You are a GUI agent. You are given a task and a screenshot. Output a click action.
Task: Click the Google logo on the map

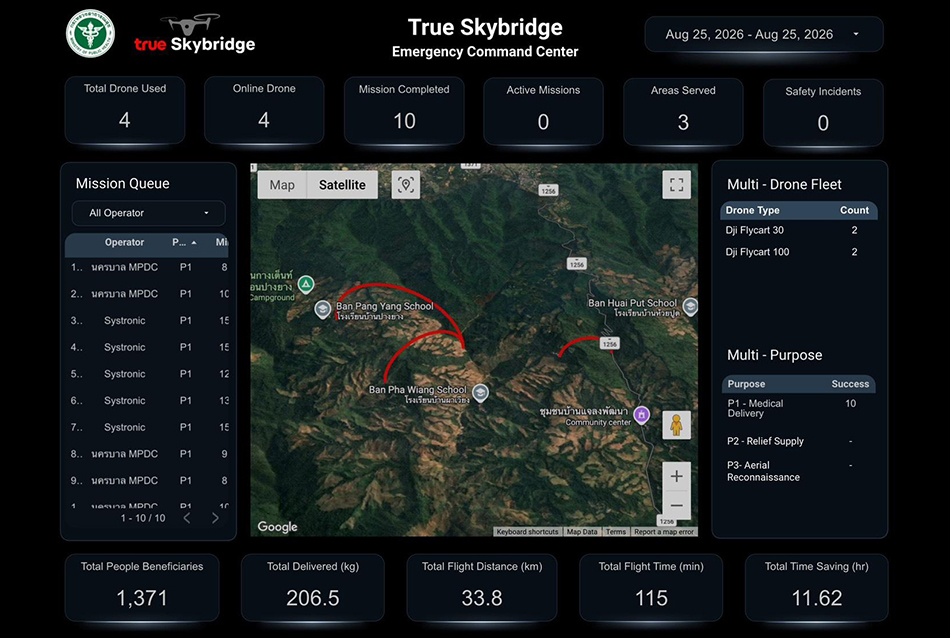[277, 527]
